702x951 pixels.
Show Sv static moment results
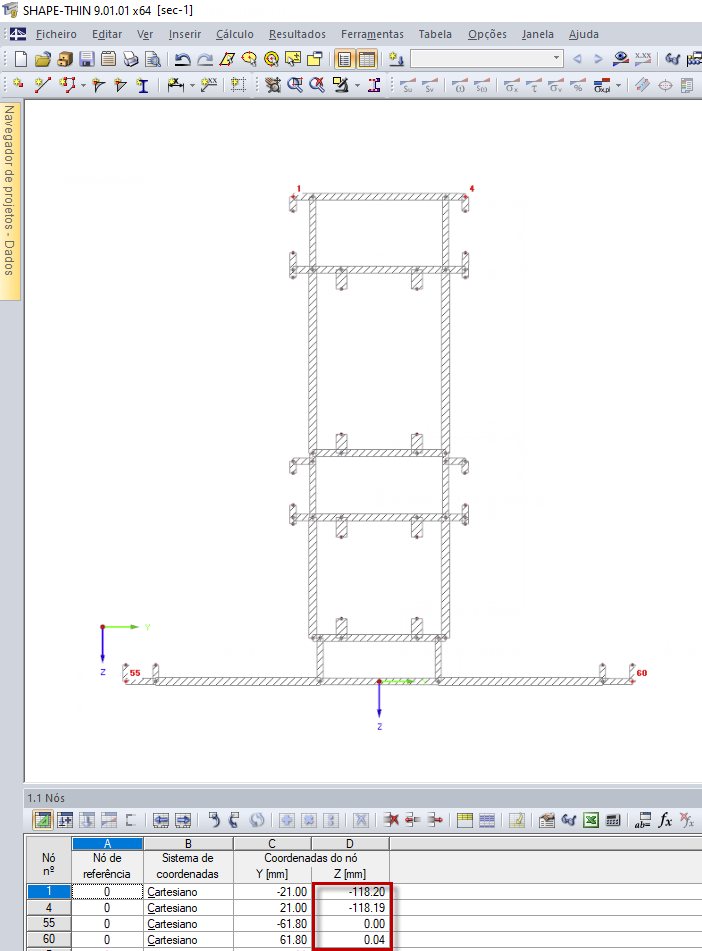click(x=430, y=85)
